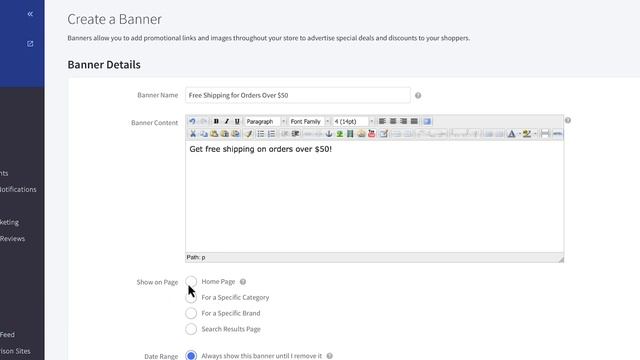Click into the banner content text area

(x=375, y=197)
